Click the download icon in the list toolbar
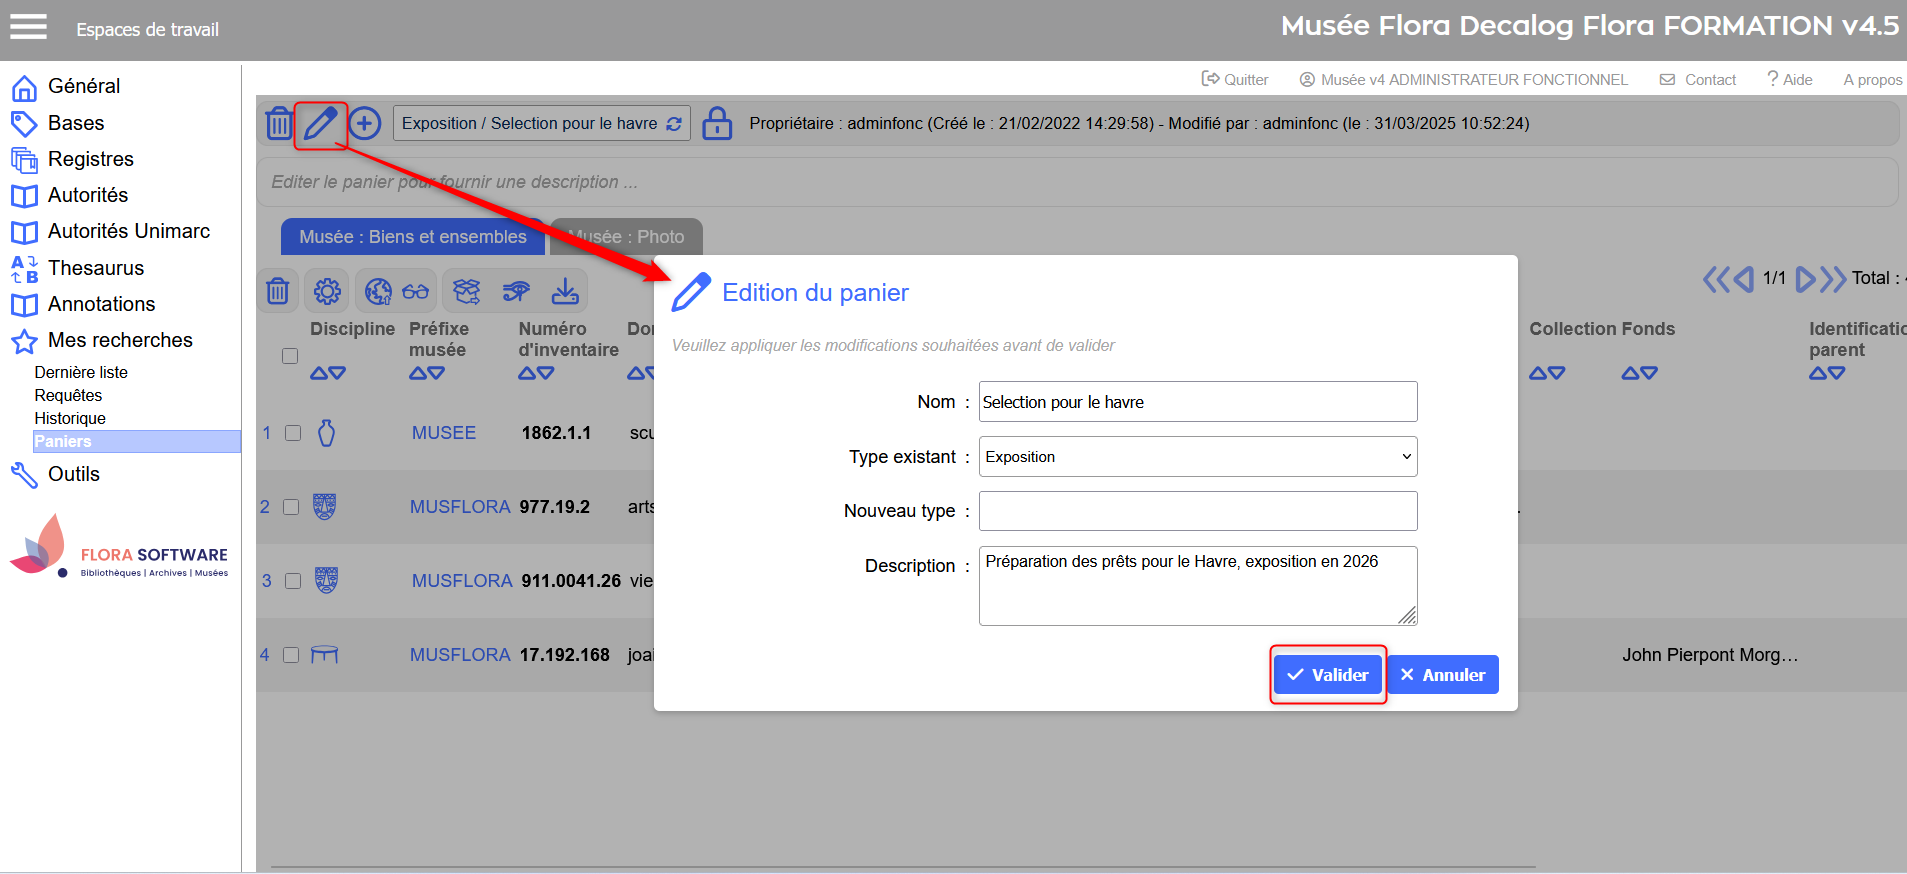This screenshot has width=1907, height=874. pos(565,291)
